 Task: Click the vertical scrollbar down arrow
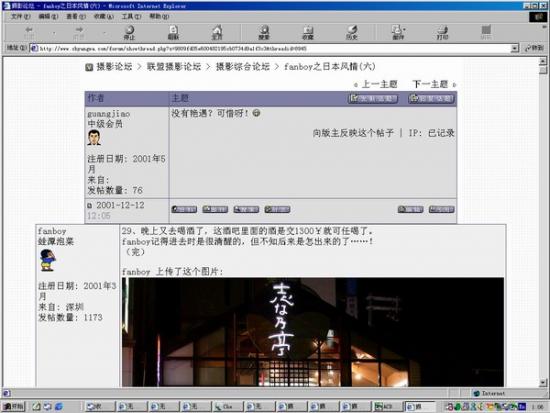point(543,382)
